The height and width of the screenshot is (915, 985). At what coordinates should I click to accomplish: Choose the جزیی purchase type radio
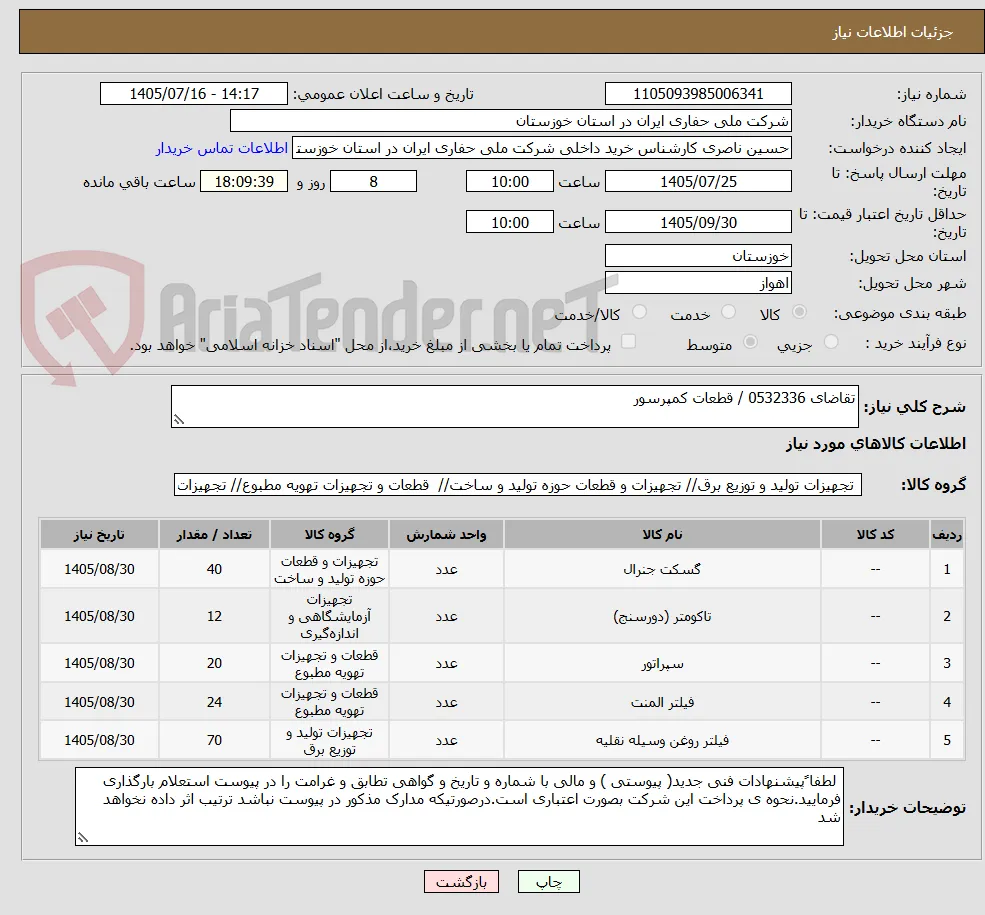click(831, 342)
